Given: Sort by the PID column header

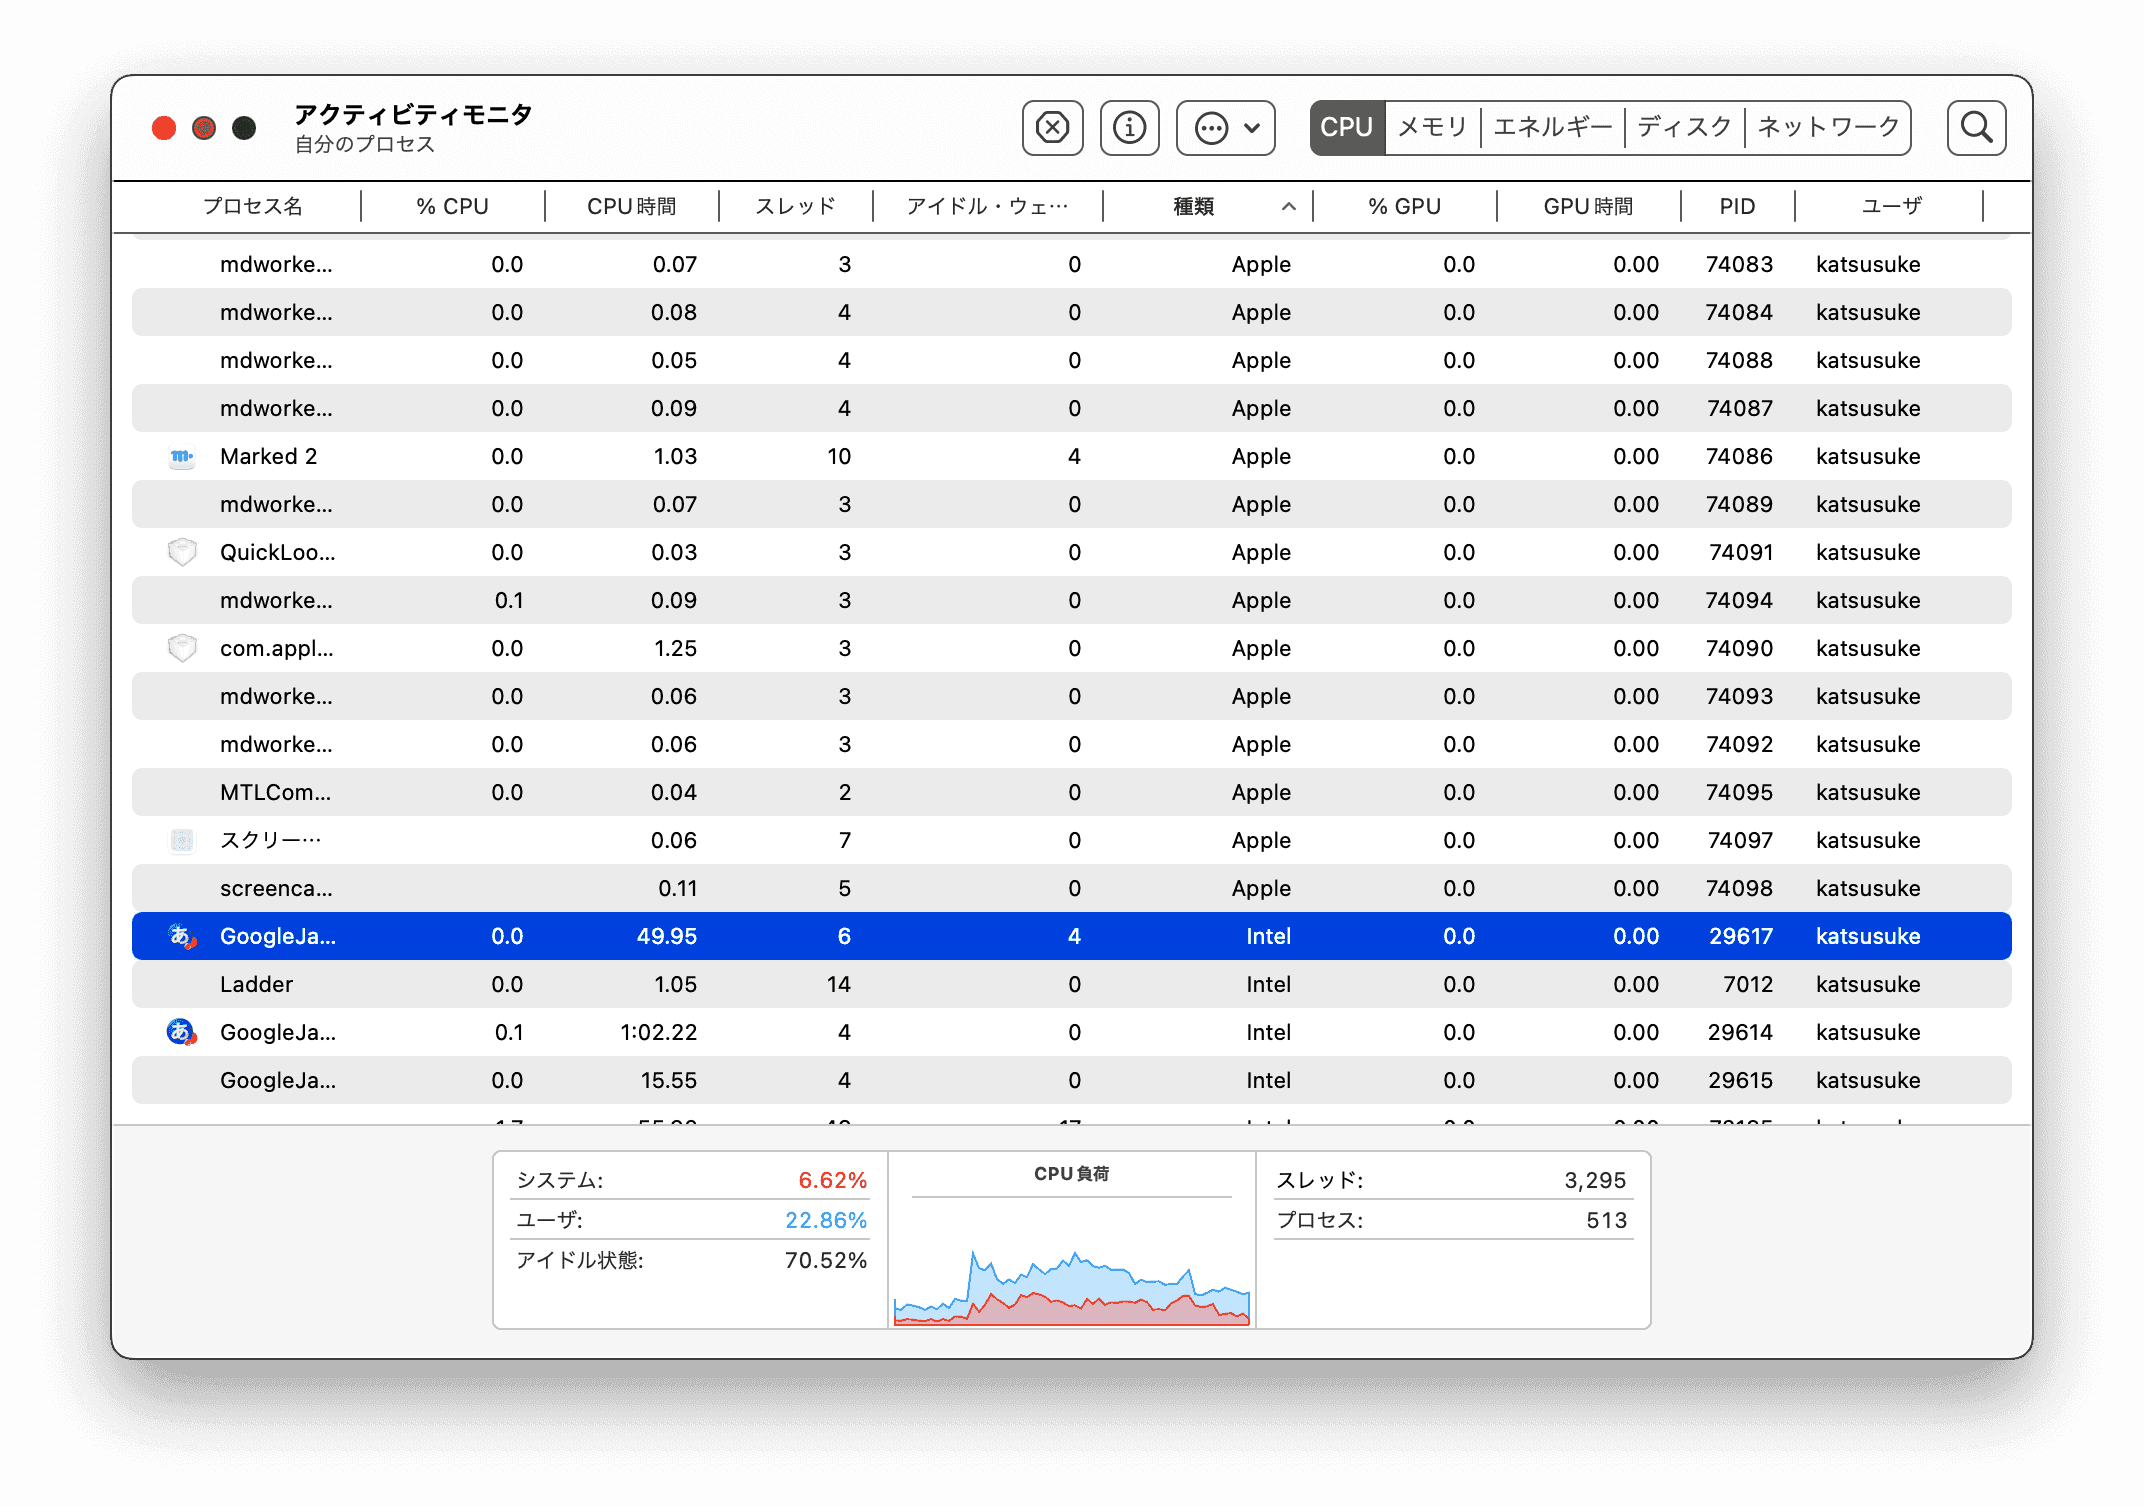Looking at the screenshot, I should tap(1737, 207).
